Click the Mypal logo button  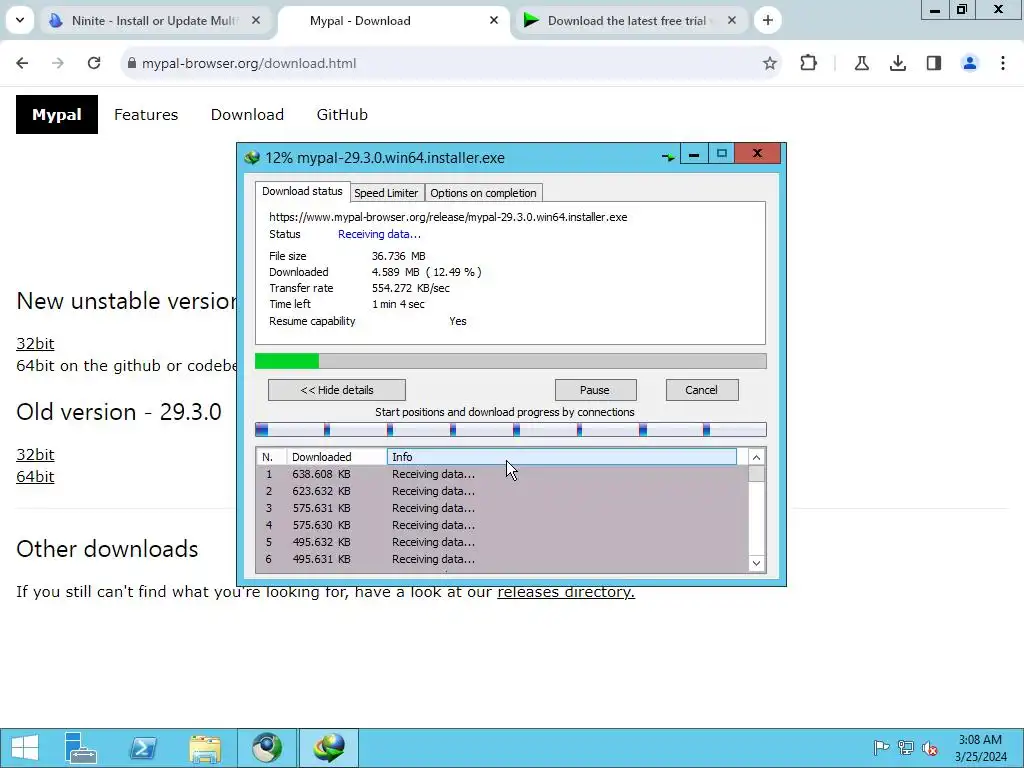57,114
